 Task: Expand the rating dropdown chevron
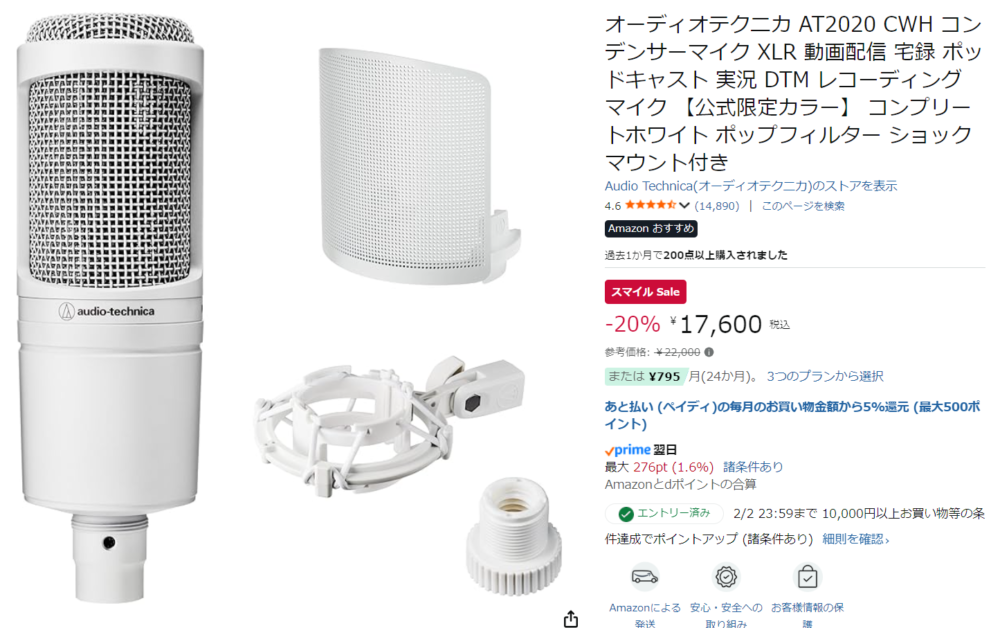684,205
